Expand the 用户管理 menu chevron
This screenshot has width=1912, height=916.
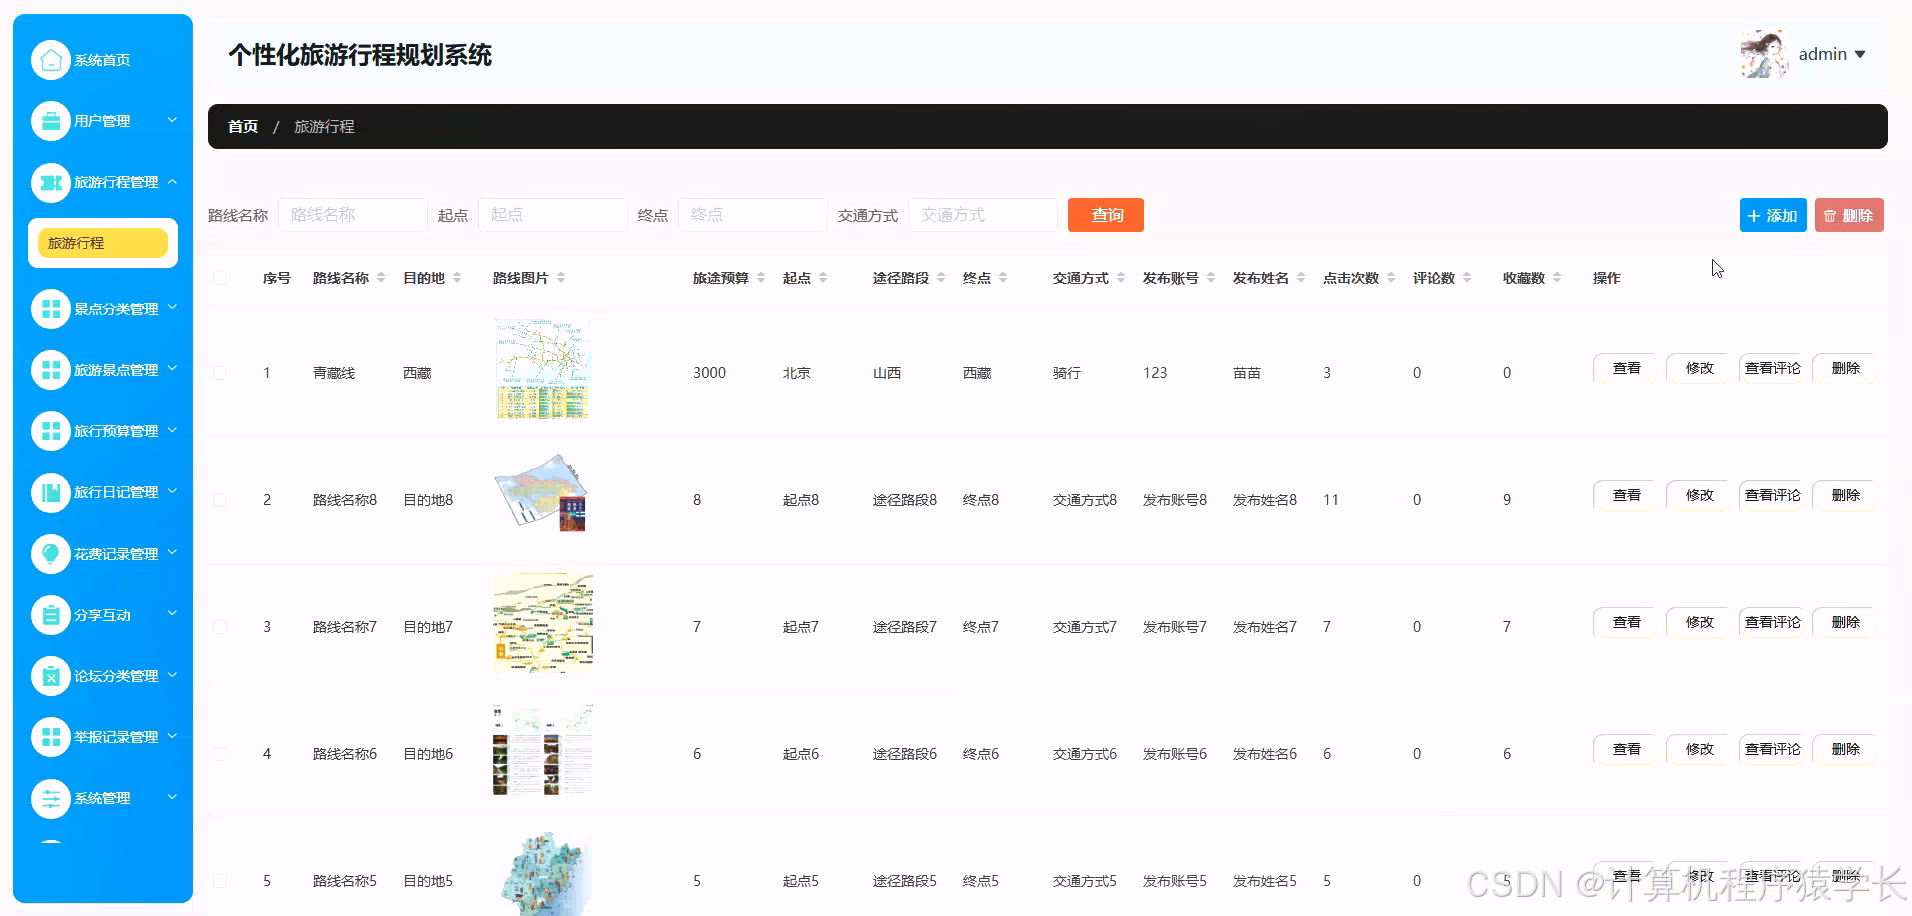(171, 120)
